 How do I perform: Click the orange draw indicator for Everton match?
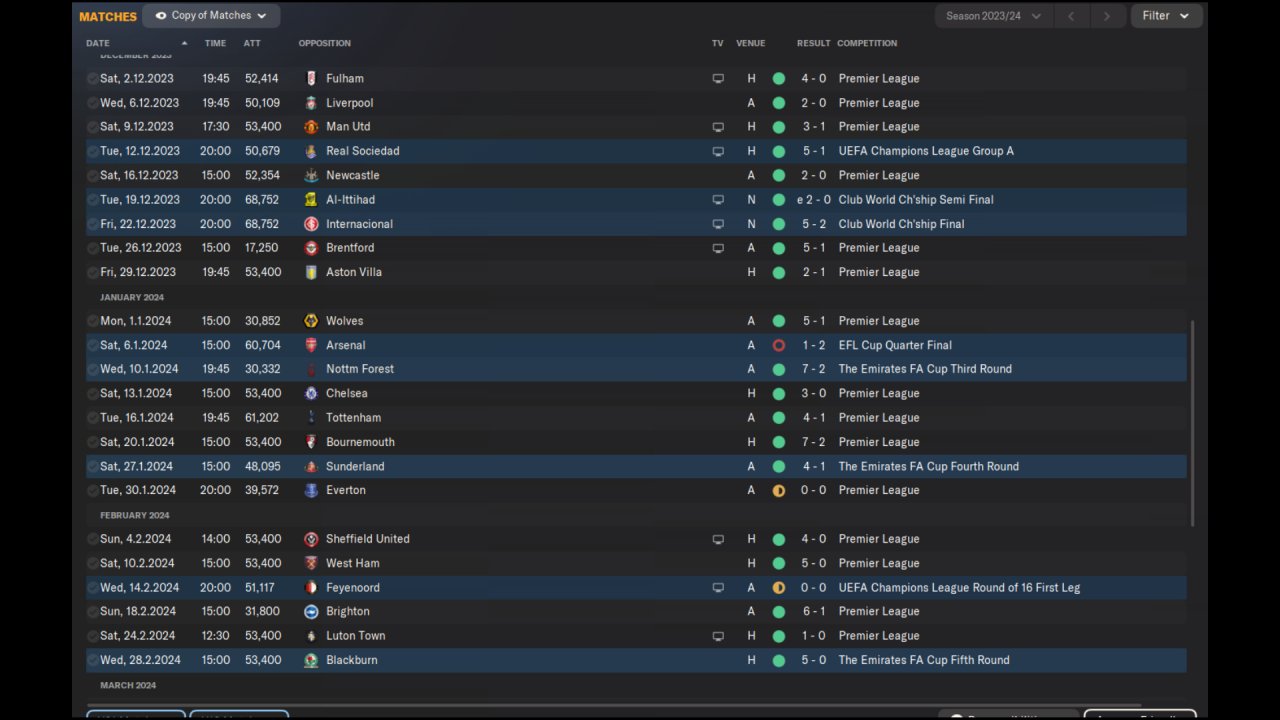coord(779,491)
